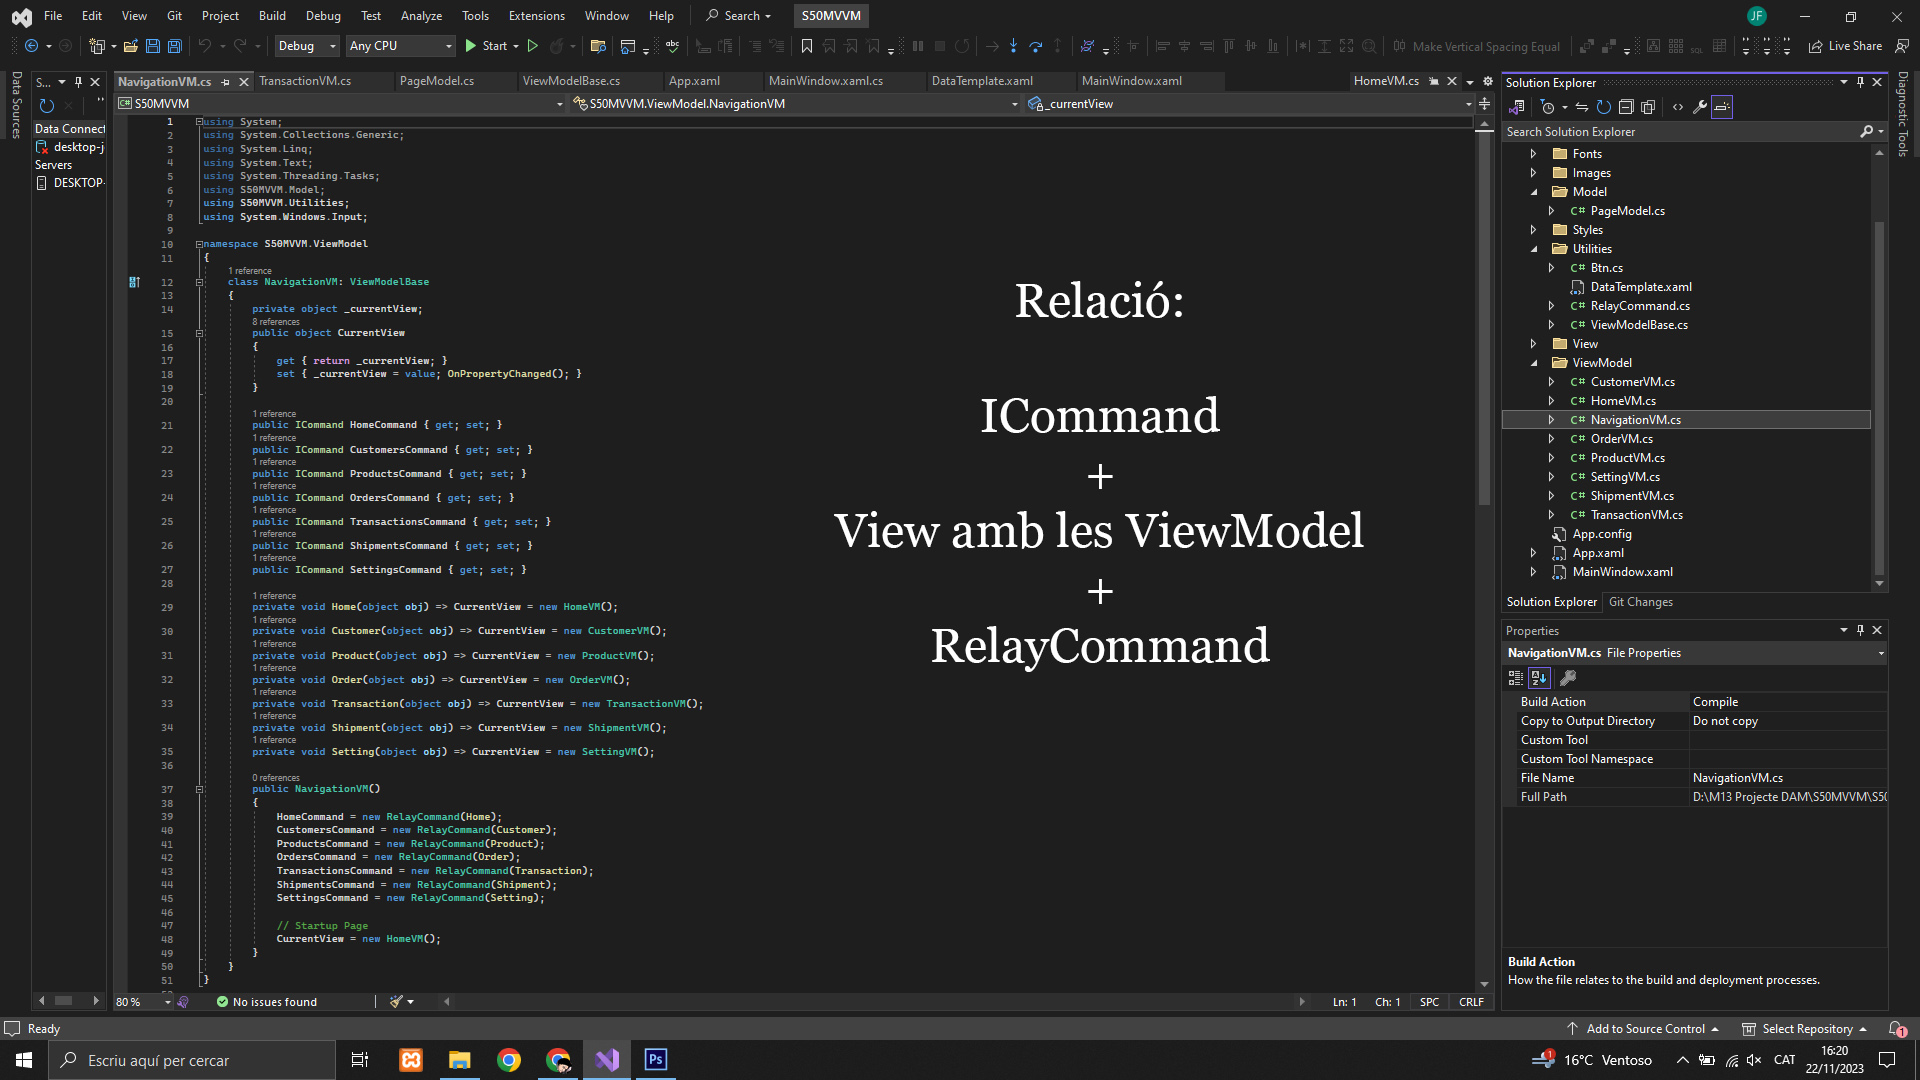This screenshot has width=1920, height=1080.
Task: Click the Save All toolbar icon
Action: [174, 46]
